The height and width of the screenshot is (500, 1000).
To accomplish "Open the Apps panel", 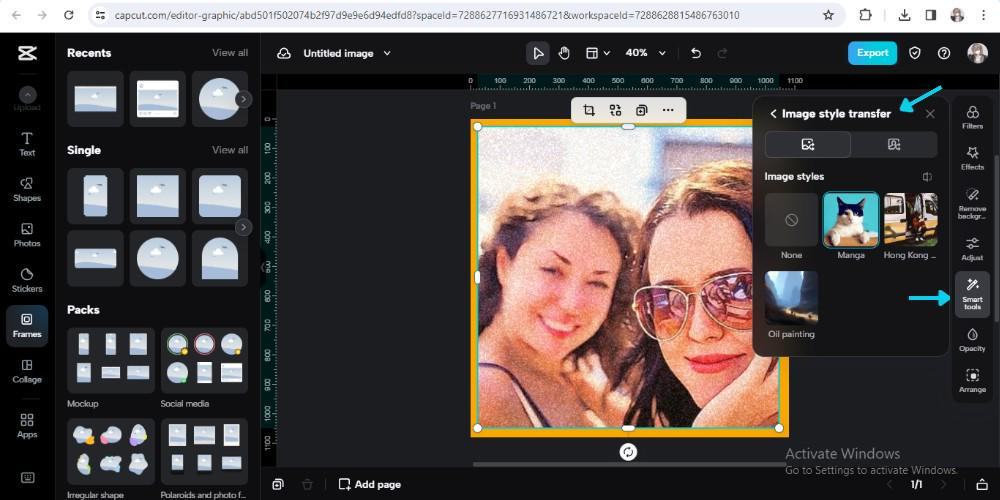I will point(27,426).
